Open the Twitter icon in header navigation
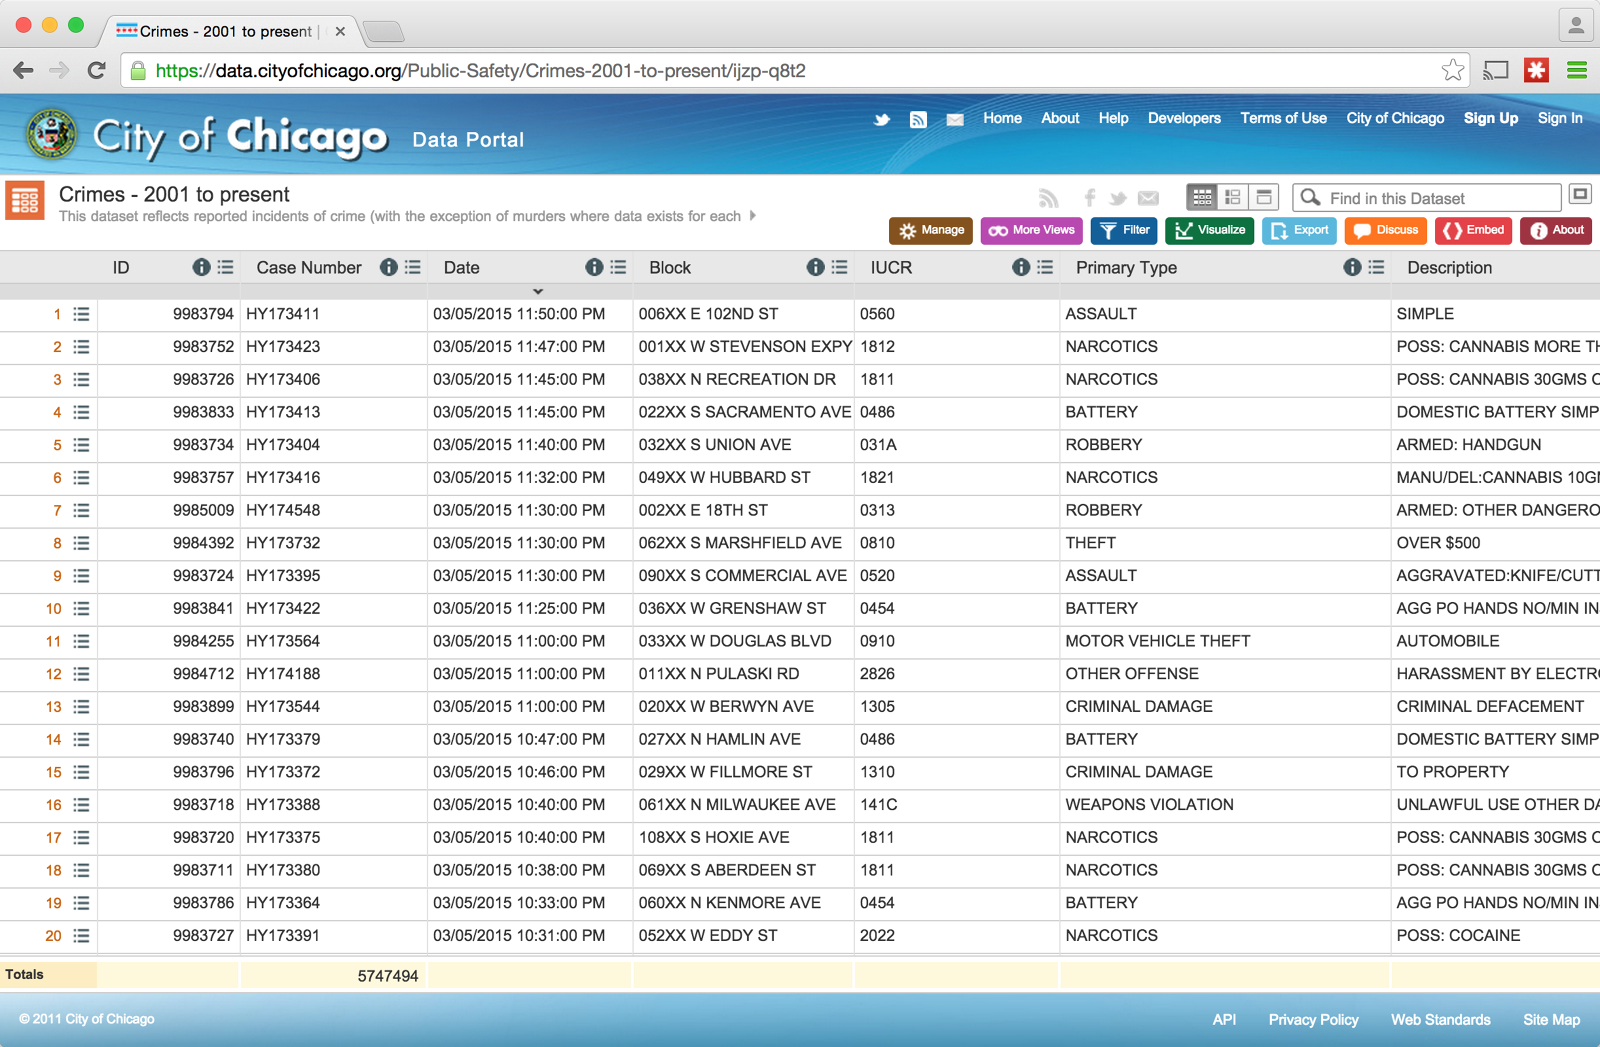The width and height of the screenshot is (1600, 1047). (x=882, y=119)
